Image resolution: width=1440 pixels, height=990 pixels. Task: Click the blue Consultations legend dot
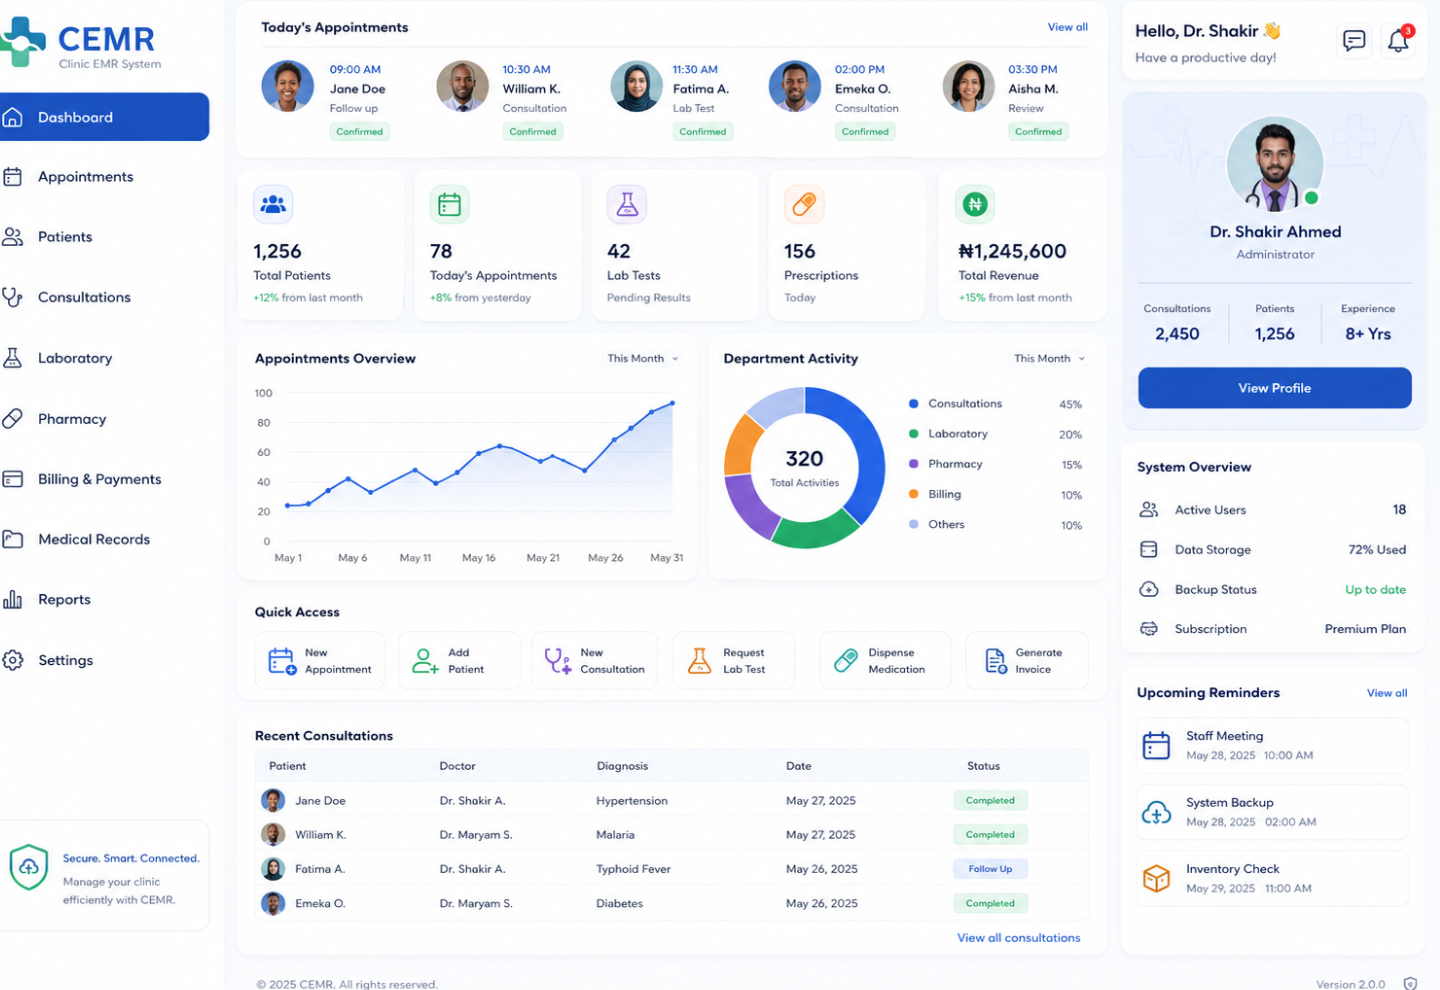tap(913, 404)
